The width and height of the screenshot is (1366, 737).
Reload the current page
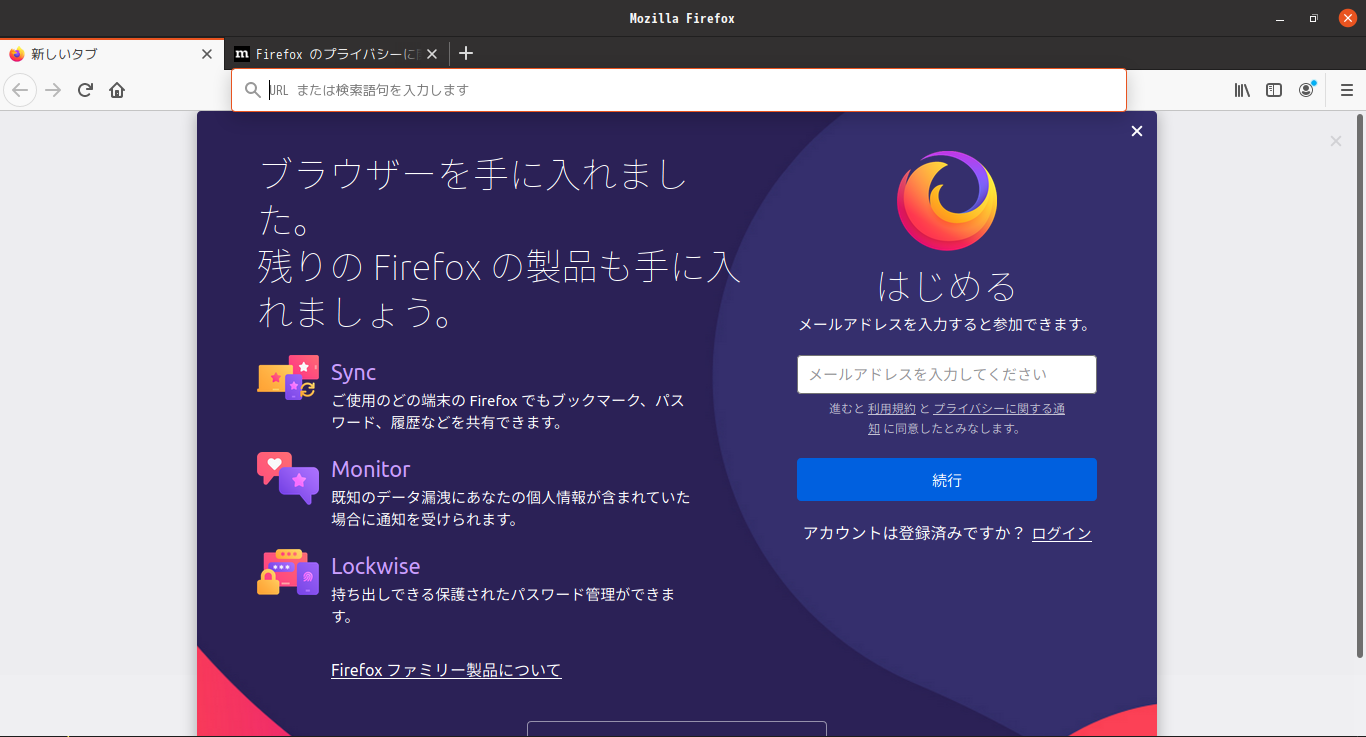[85, 90]
